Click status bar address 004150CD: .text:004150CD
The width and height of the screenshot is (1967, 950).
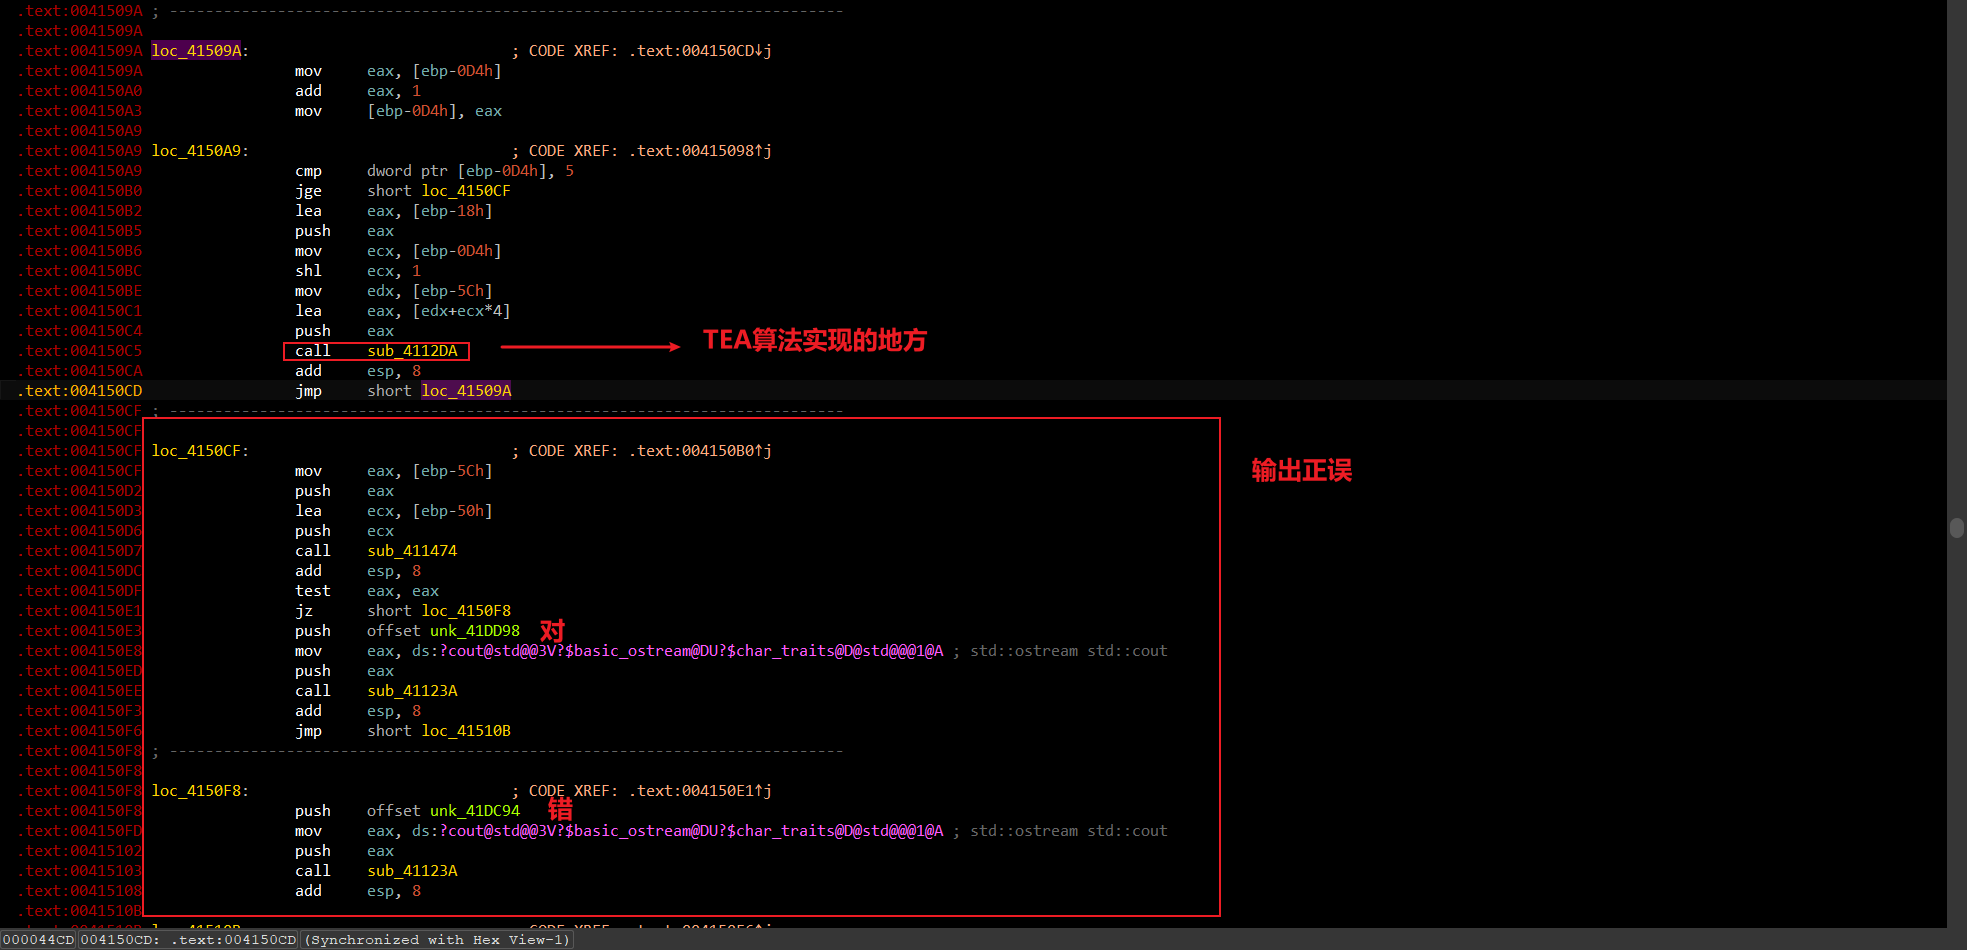189,940
